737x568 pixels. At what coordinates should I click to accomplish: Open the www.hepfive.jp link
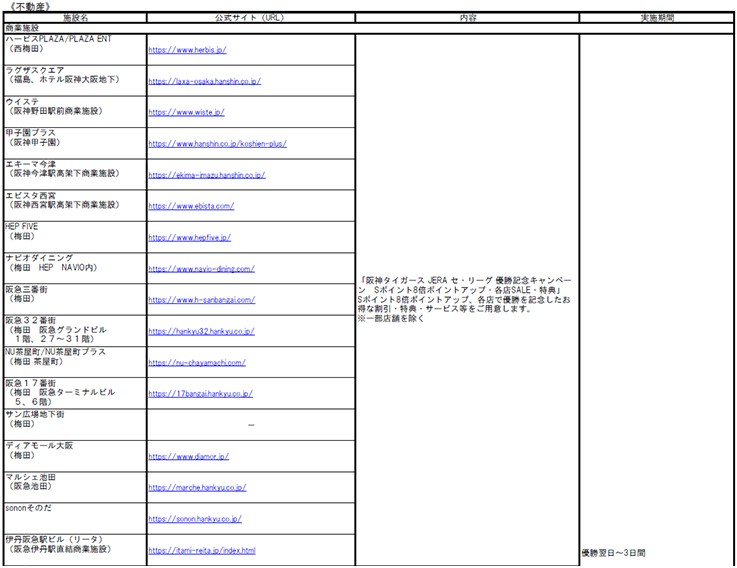pyautogui.click(x=190, y=238)
